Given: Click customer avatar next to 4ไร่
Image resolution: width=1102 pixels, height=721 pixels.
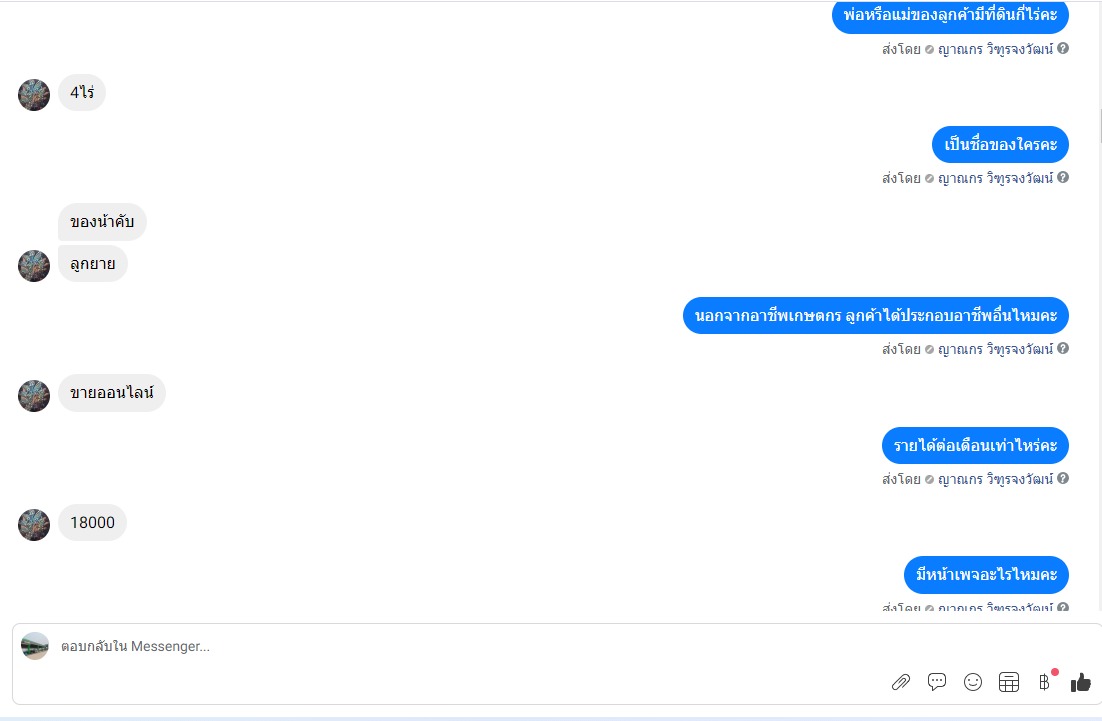Looking at the screenshot, I should 34,95.
